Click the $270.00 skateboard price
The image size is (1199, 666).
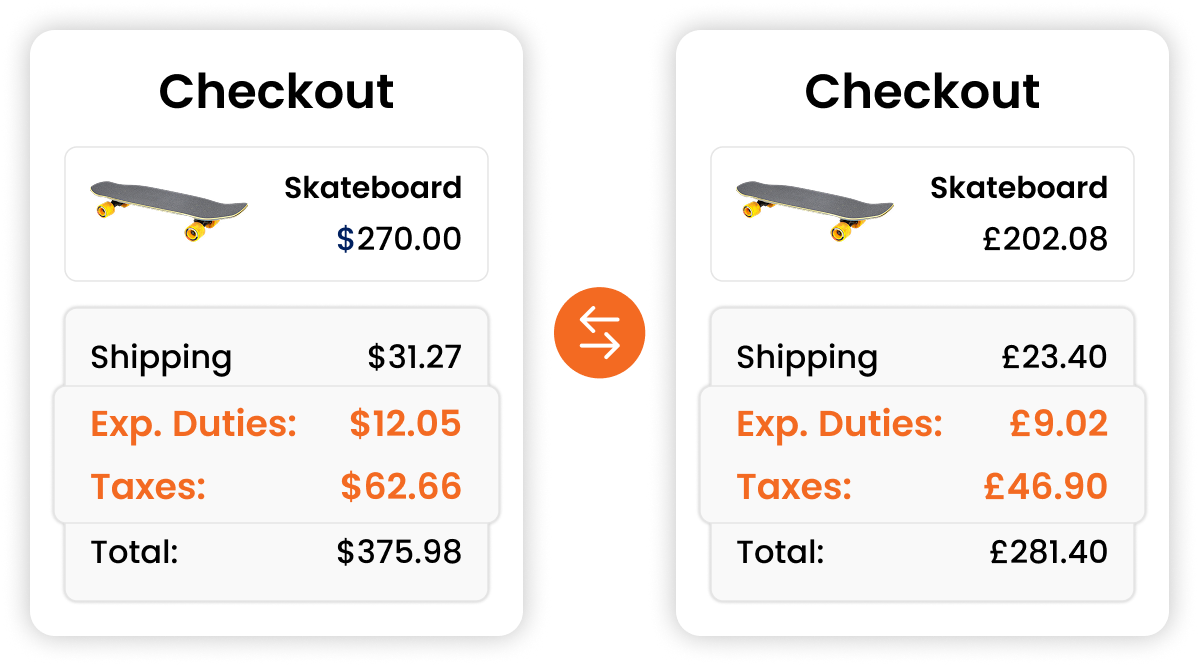399,240
